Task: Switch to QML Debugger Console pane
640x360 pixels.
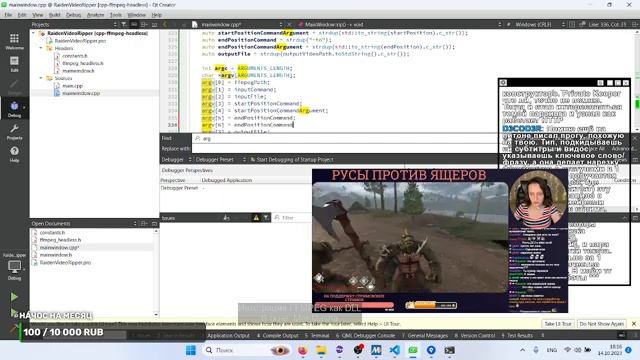Action: (365, 336)
